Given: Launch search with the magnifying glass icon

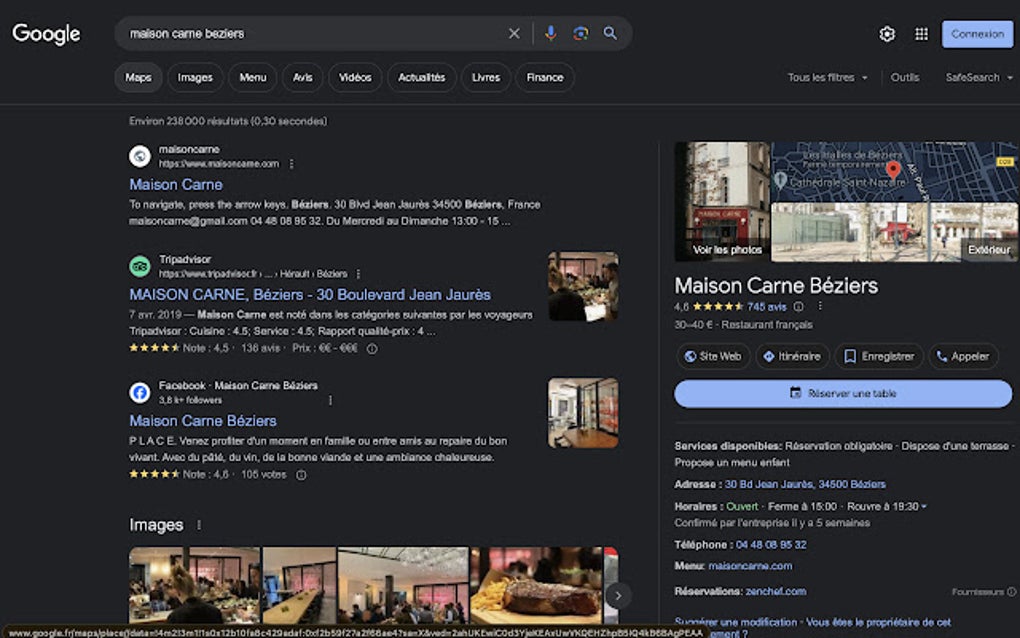Looking at the screenshot, I should click(x=610, y=33).
